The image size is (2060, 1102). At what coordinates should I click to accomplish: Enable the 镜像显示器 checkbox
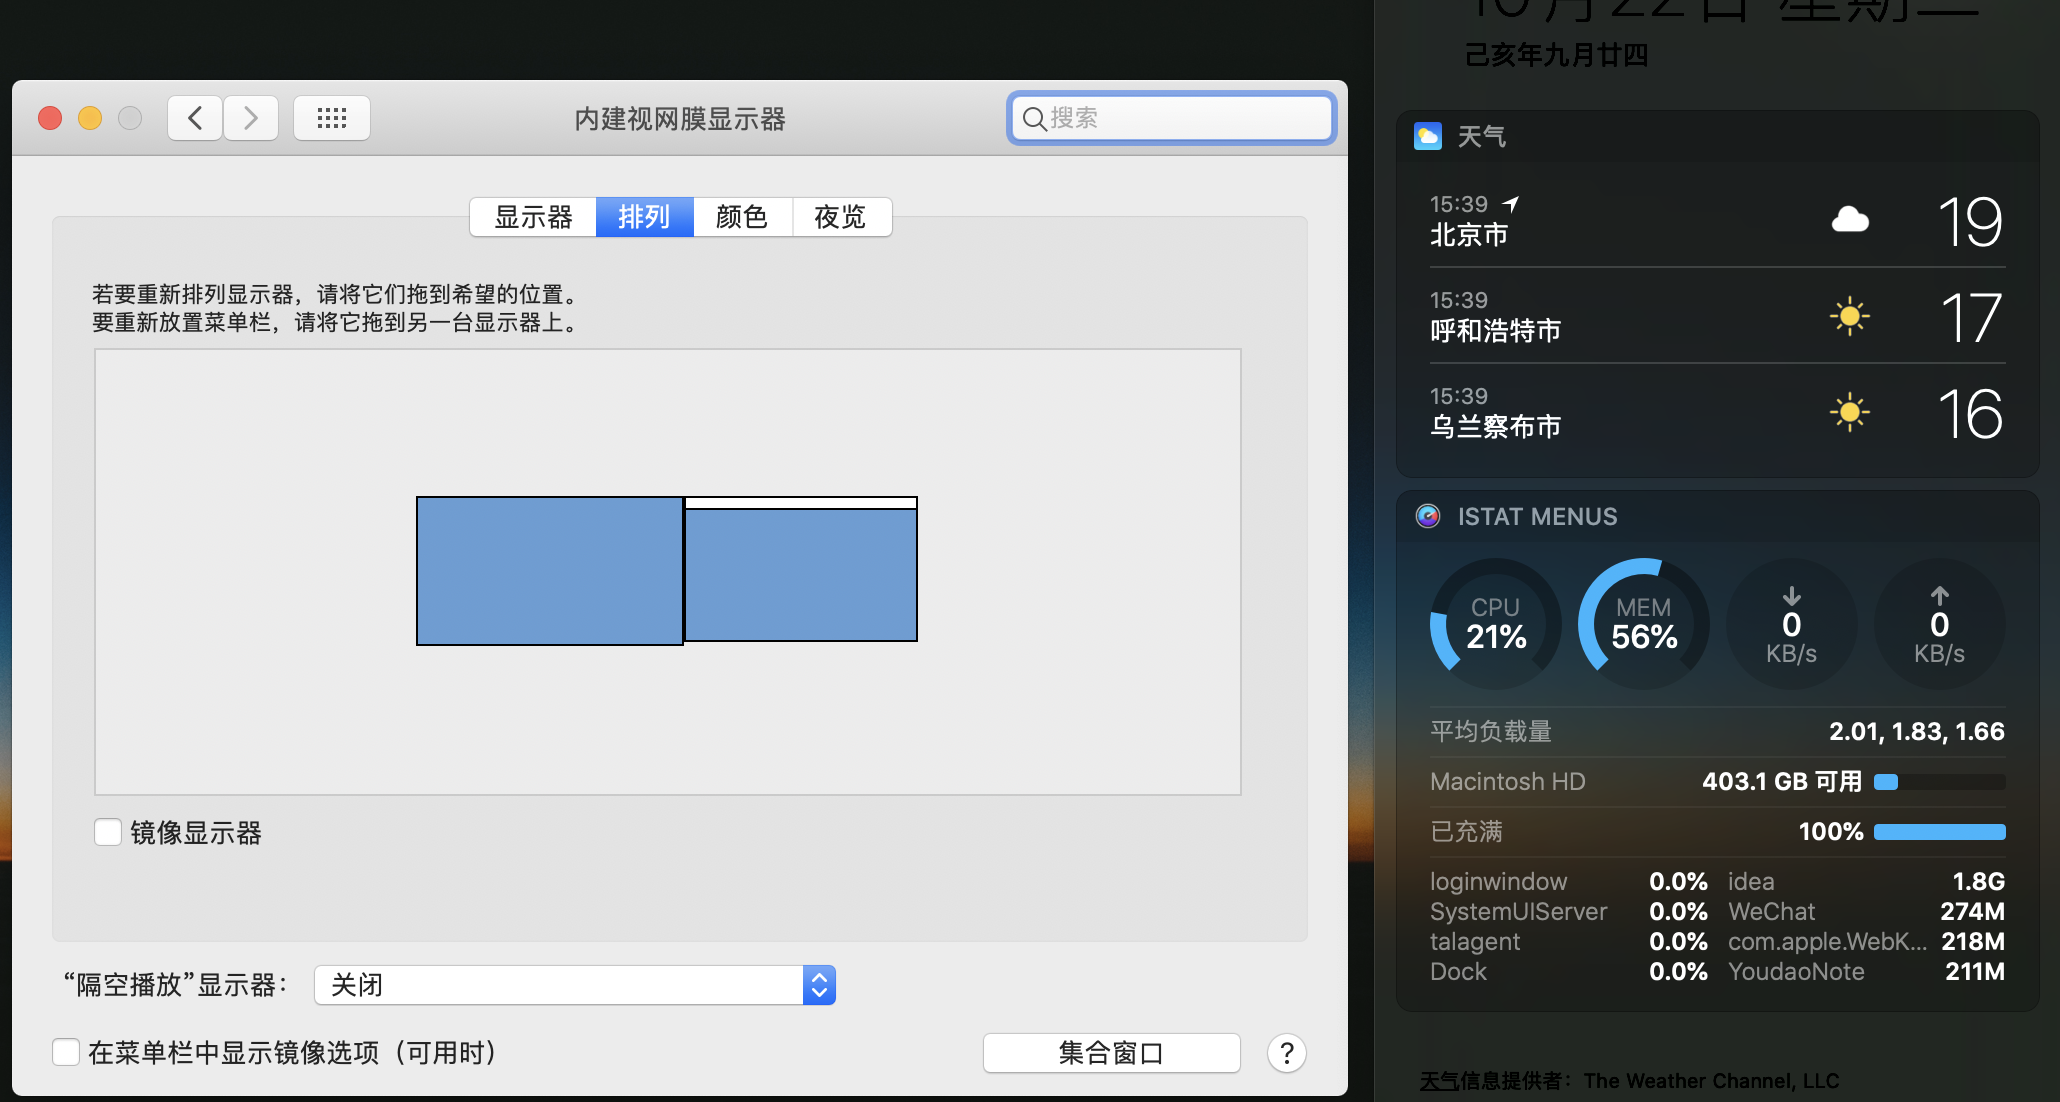108,832
